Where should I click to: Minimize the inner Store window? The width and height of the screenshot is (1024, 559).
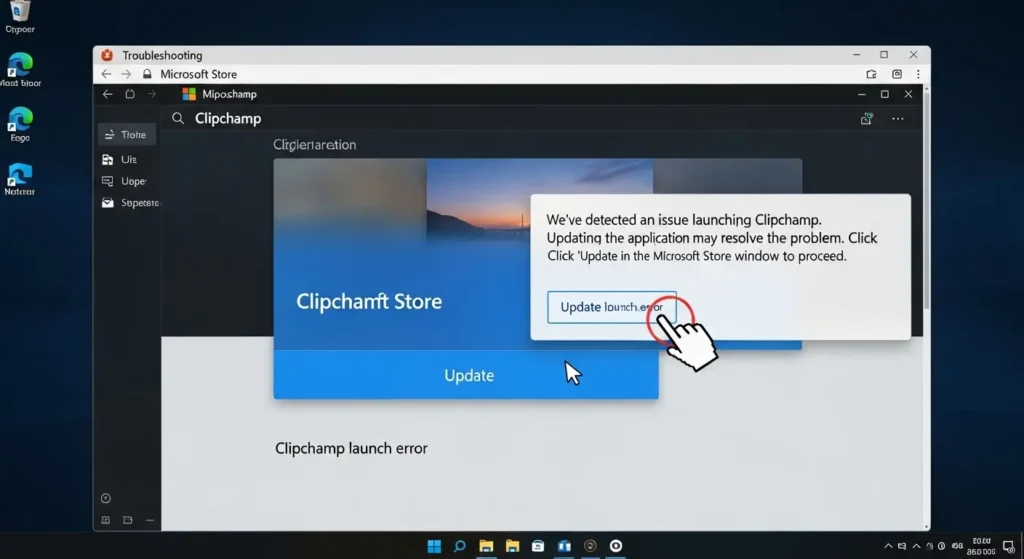coord(861,94)
